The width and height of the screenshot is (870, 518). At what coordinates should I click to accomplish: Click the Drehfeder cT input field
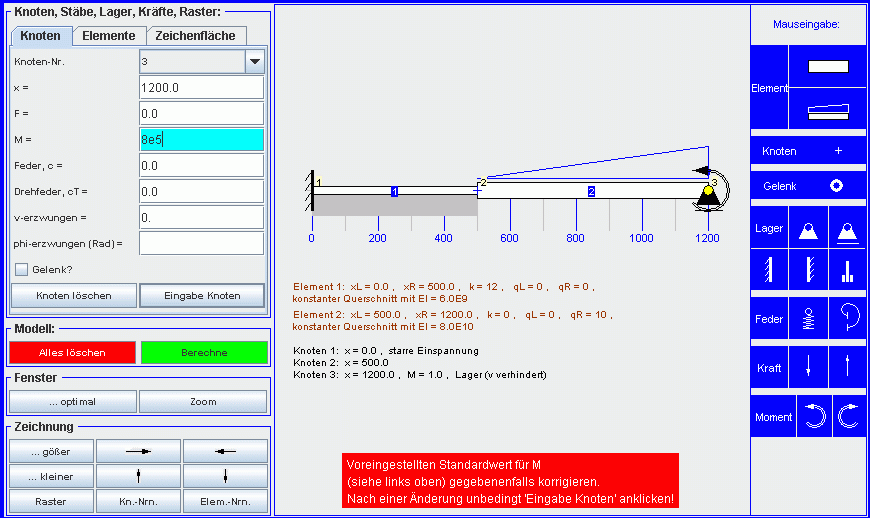pos(201,191)
